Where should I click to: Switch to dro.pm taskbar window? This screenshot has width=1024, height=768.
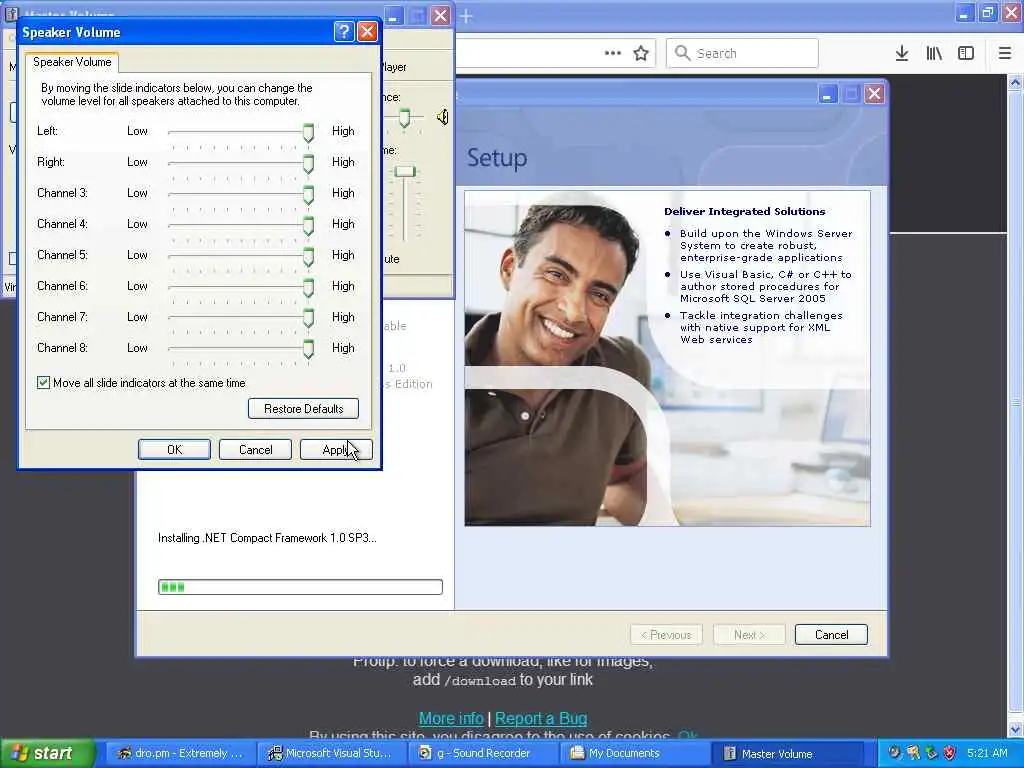tap(180, 753)
